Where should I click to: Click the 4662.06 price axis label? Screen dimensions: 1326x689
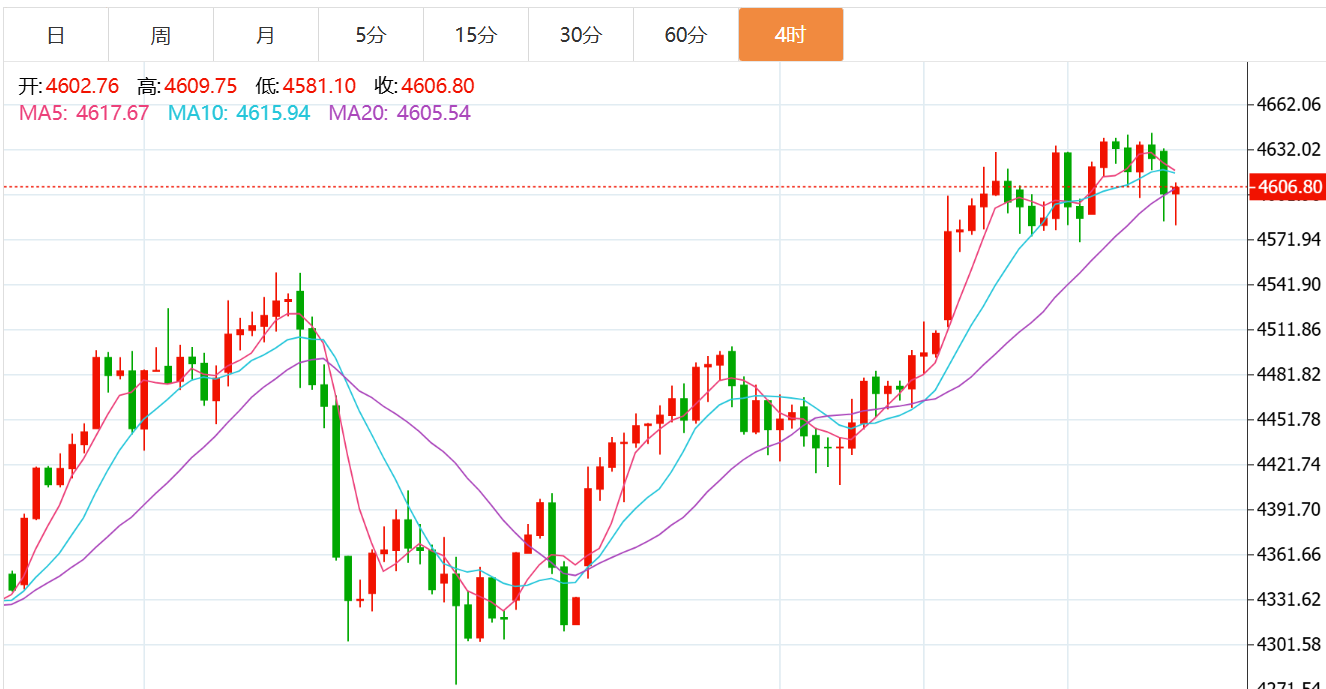coord(1287,104)
